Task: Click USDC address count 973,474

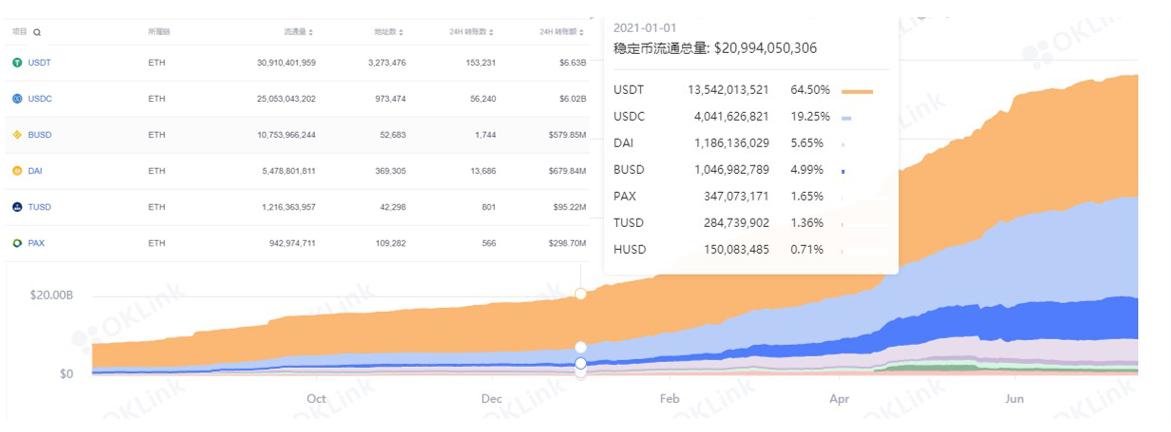Action: pos(391,99)
